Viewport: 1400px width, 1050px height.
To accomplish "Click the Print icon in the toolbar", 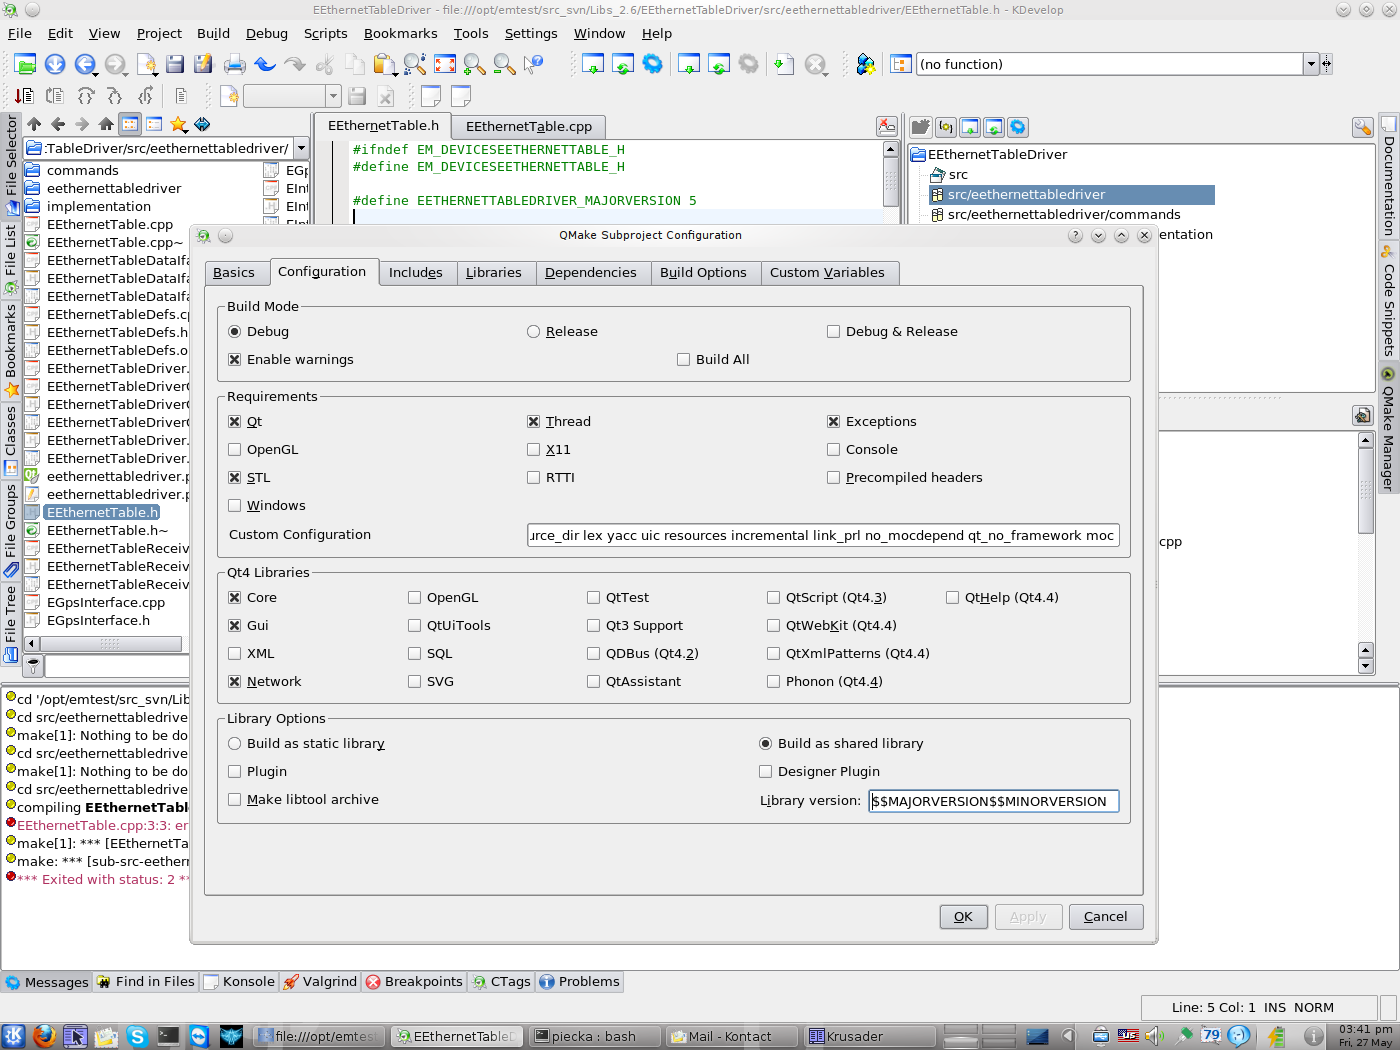I will pos(234,65).
